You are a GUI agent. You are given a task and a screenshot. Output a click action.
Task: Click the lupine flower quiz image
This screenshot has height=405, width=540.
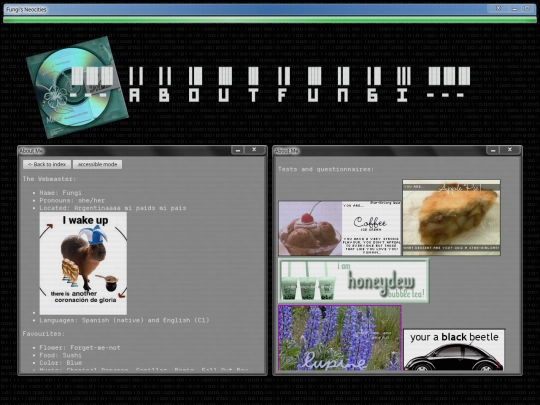pyautogui.click(x=340, y=338)
